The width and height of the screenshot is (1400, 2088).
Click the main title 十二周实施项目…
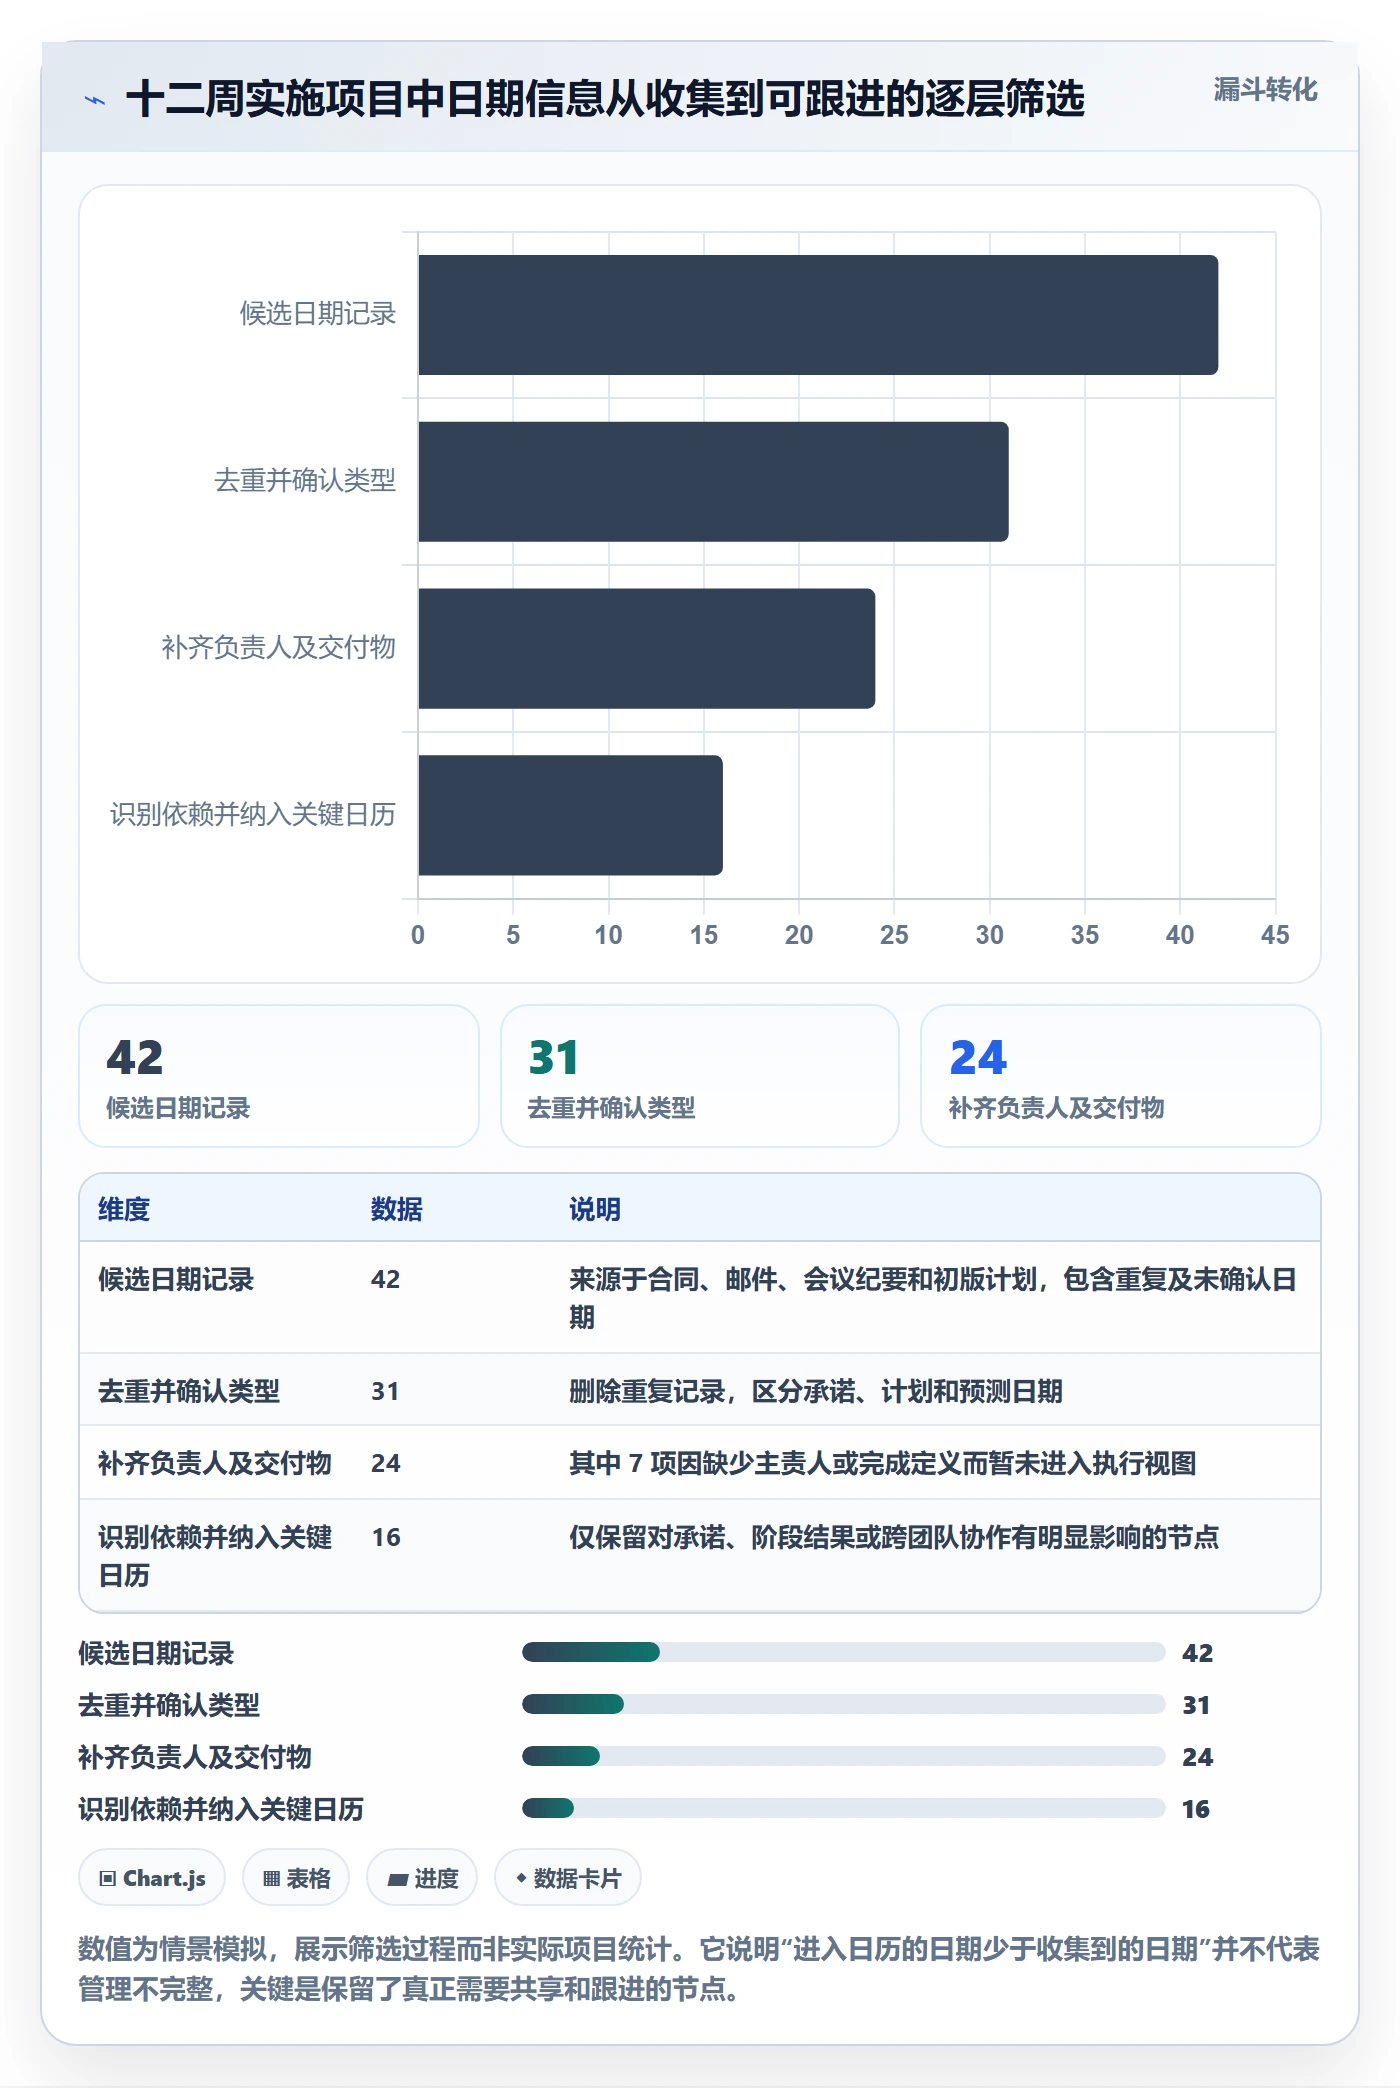(x=605, y=100)
